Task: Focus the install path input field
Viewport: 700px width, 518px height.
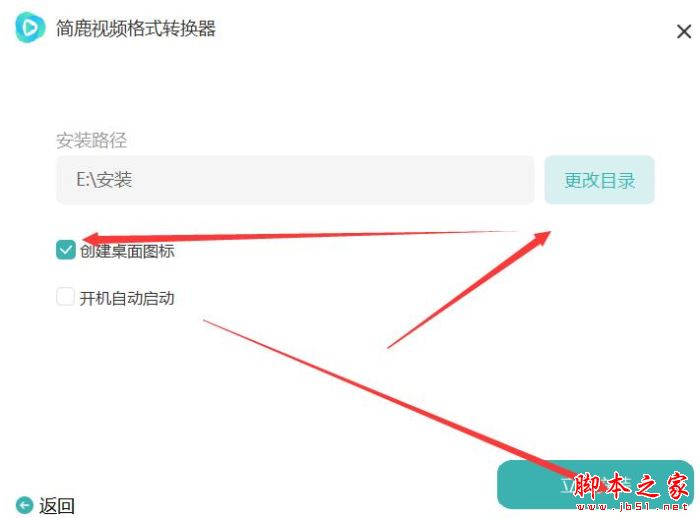Action: pyautogui.click(x=295, y=180)
